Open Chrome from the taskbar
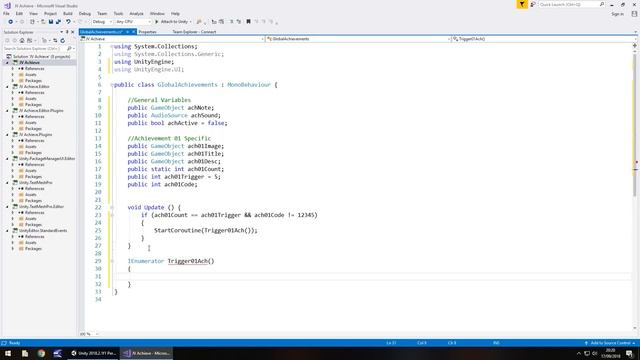Screen dimensions: 640x360 tap(41, 353)
